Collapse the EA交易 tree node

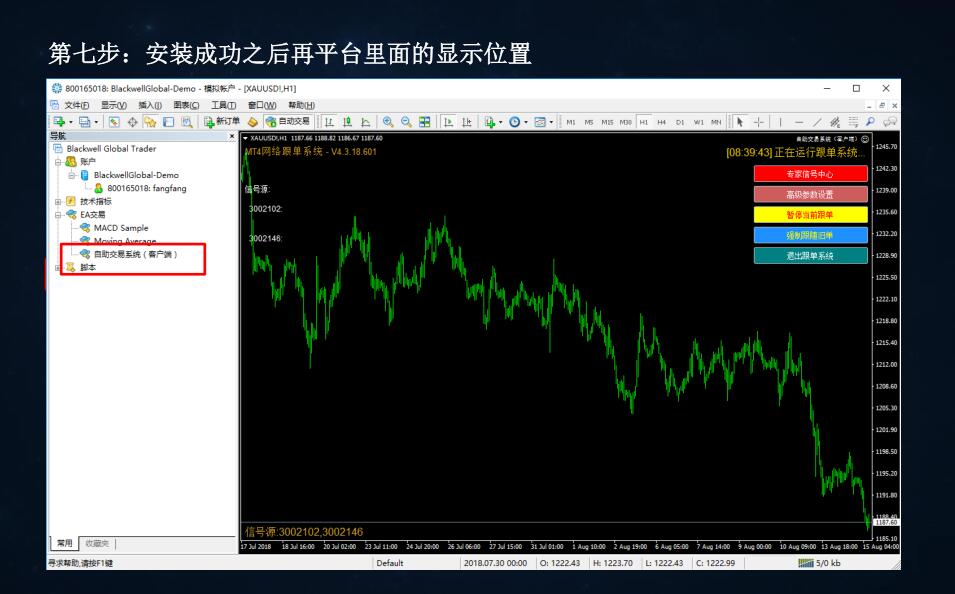[x=57, y=214]
